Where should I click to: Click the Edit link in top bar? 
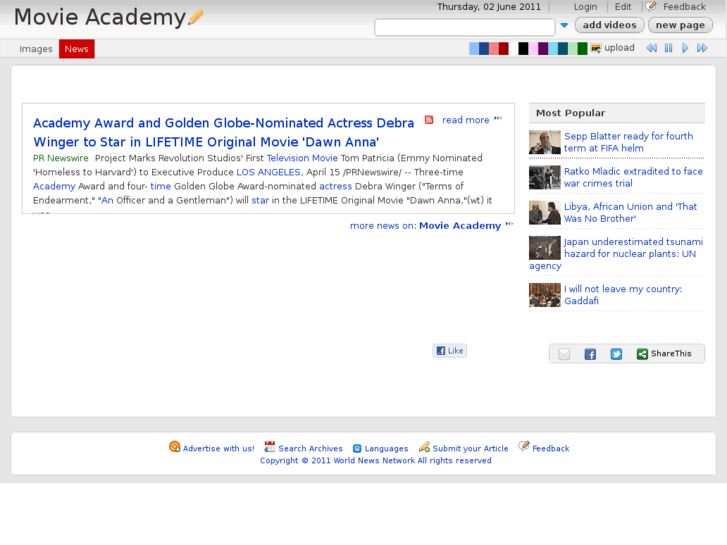coord(623,7)
